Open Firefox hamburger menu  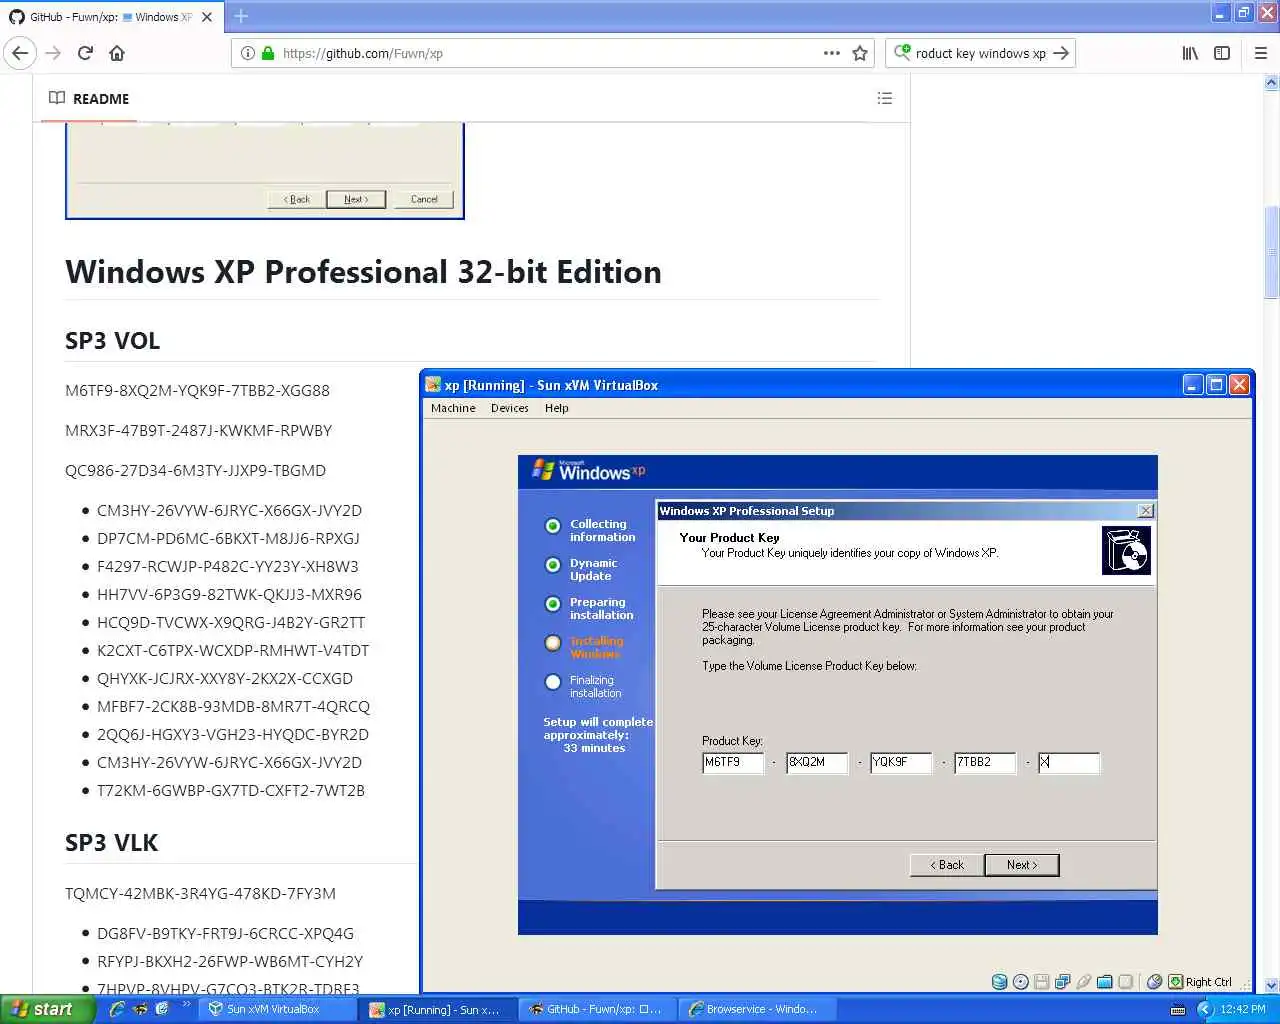pos(1261,53)
